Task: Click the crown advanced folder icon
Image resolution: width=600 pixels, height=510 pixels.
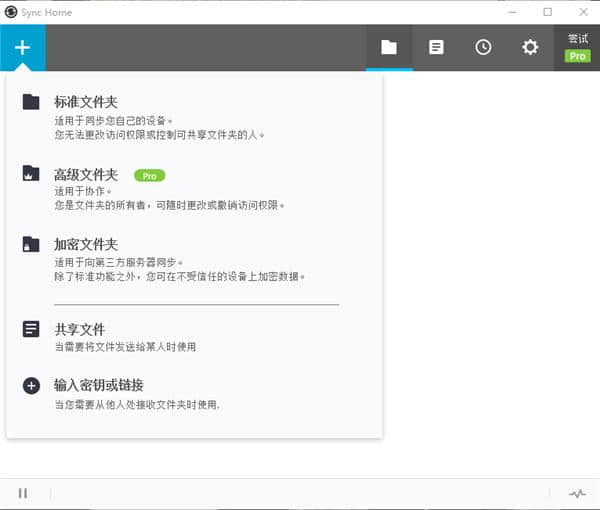Action: pyautogui.click(x=31, y=174)
